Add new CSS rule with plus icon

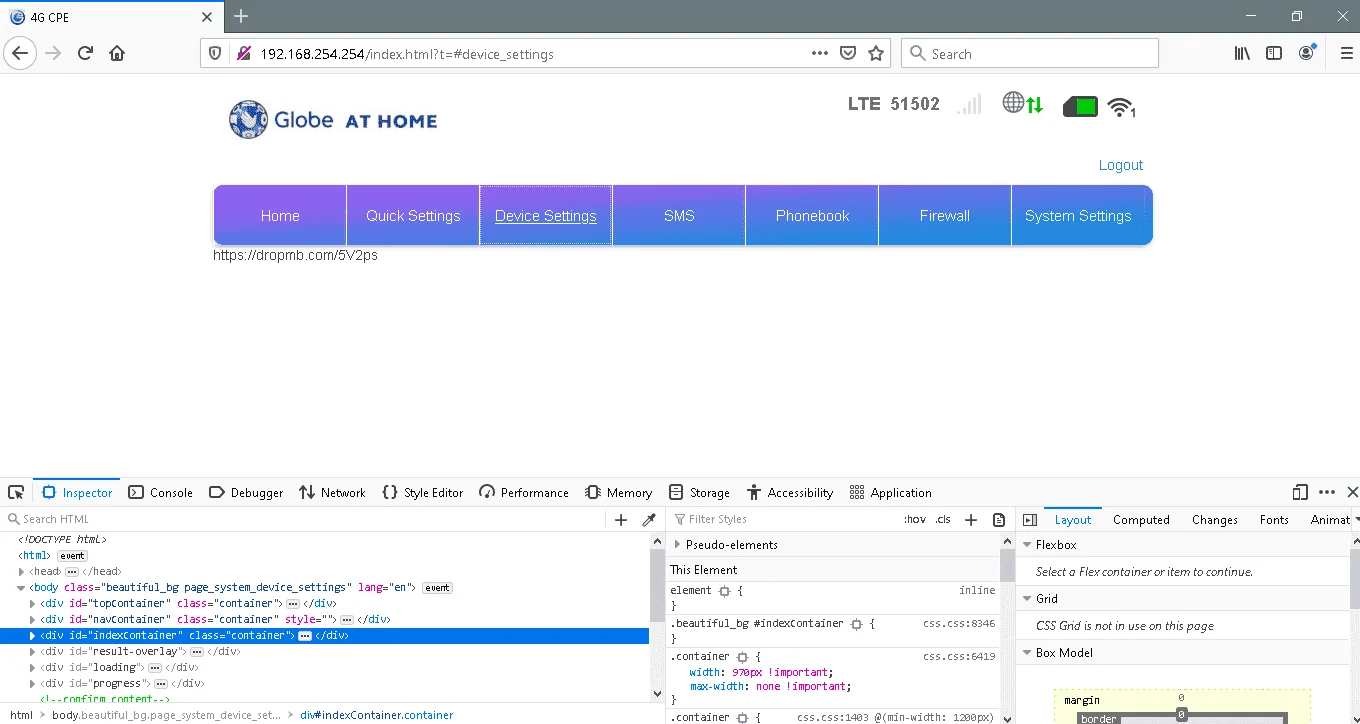point(970,520)
